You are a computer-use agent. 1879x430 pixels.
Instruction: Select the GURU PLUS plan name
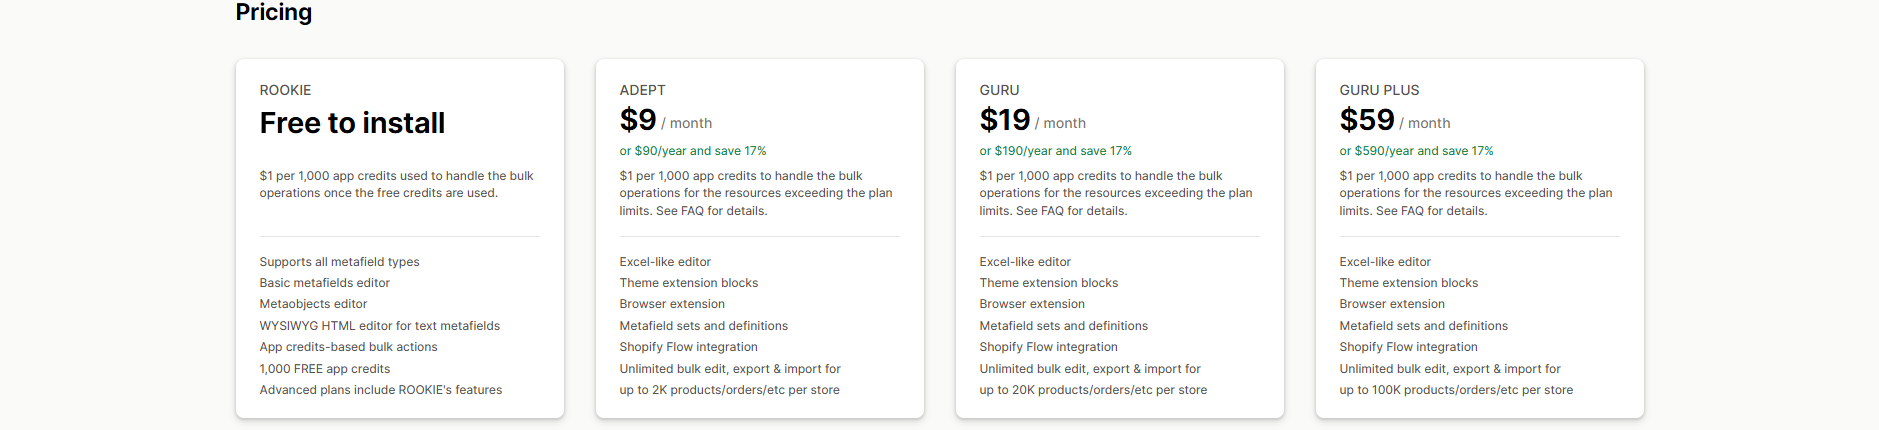1379,90
